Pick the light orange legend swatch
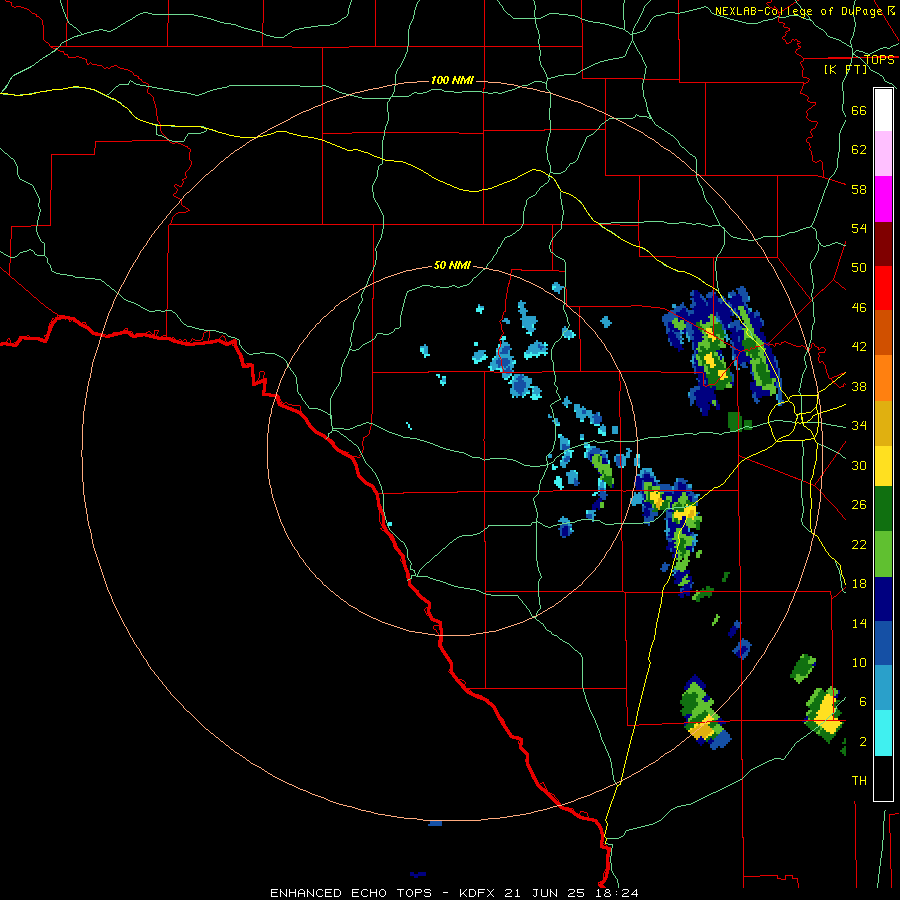 [x=883, y=378]
